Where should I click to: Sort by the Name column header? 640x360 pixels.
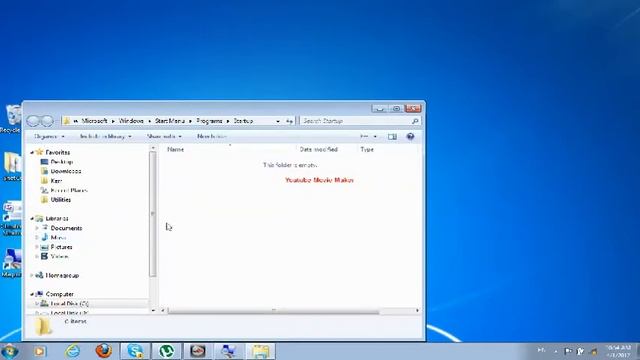point(176,149)
